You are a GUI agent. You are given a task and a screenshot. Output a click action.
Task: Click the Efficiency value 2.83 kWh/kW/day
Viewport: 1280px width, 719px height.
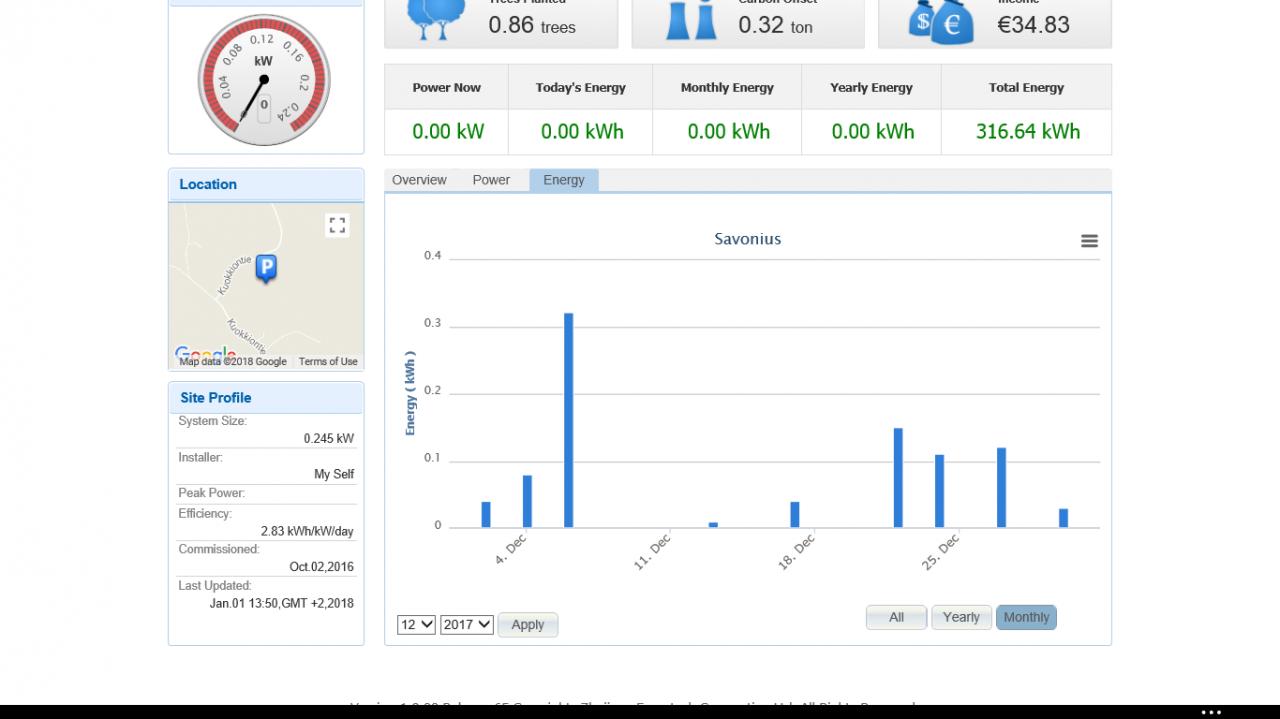click(307, 532)
